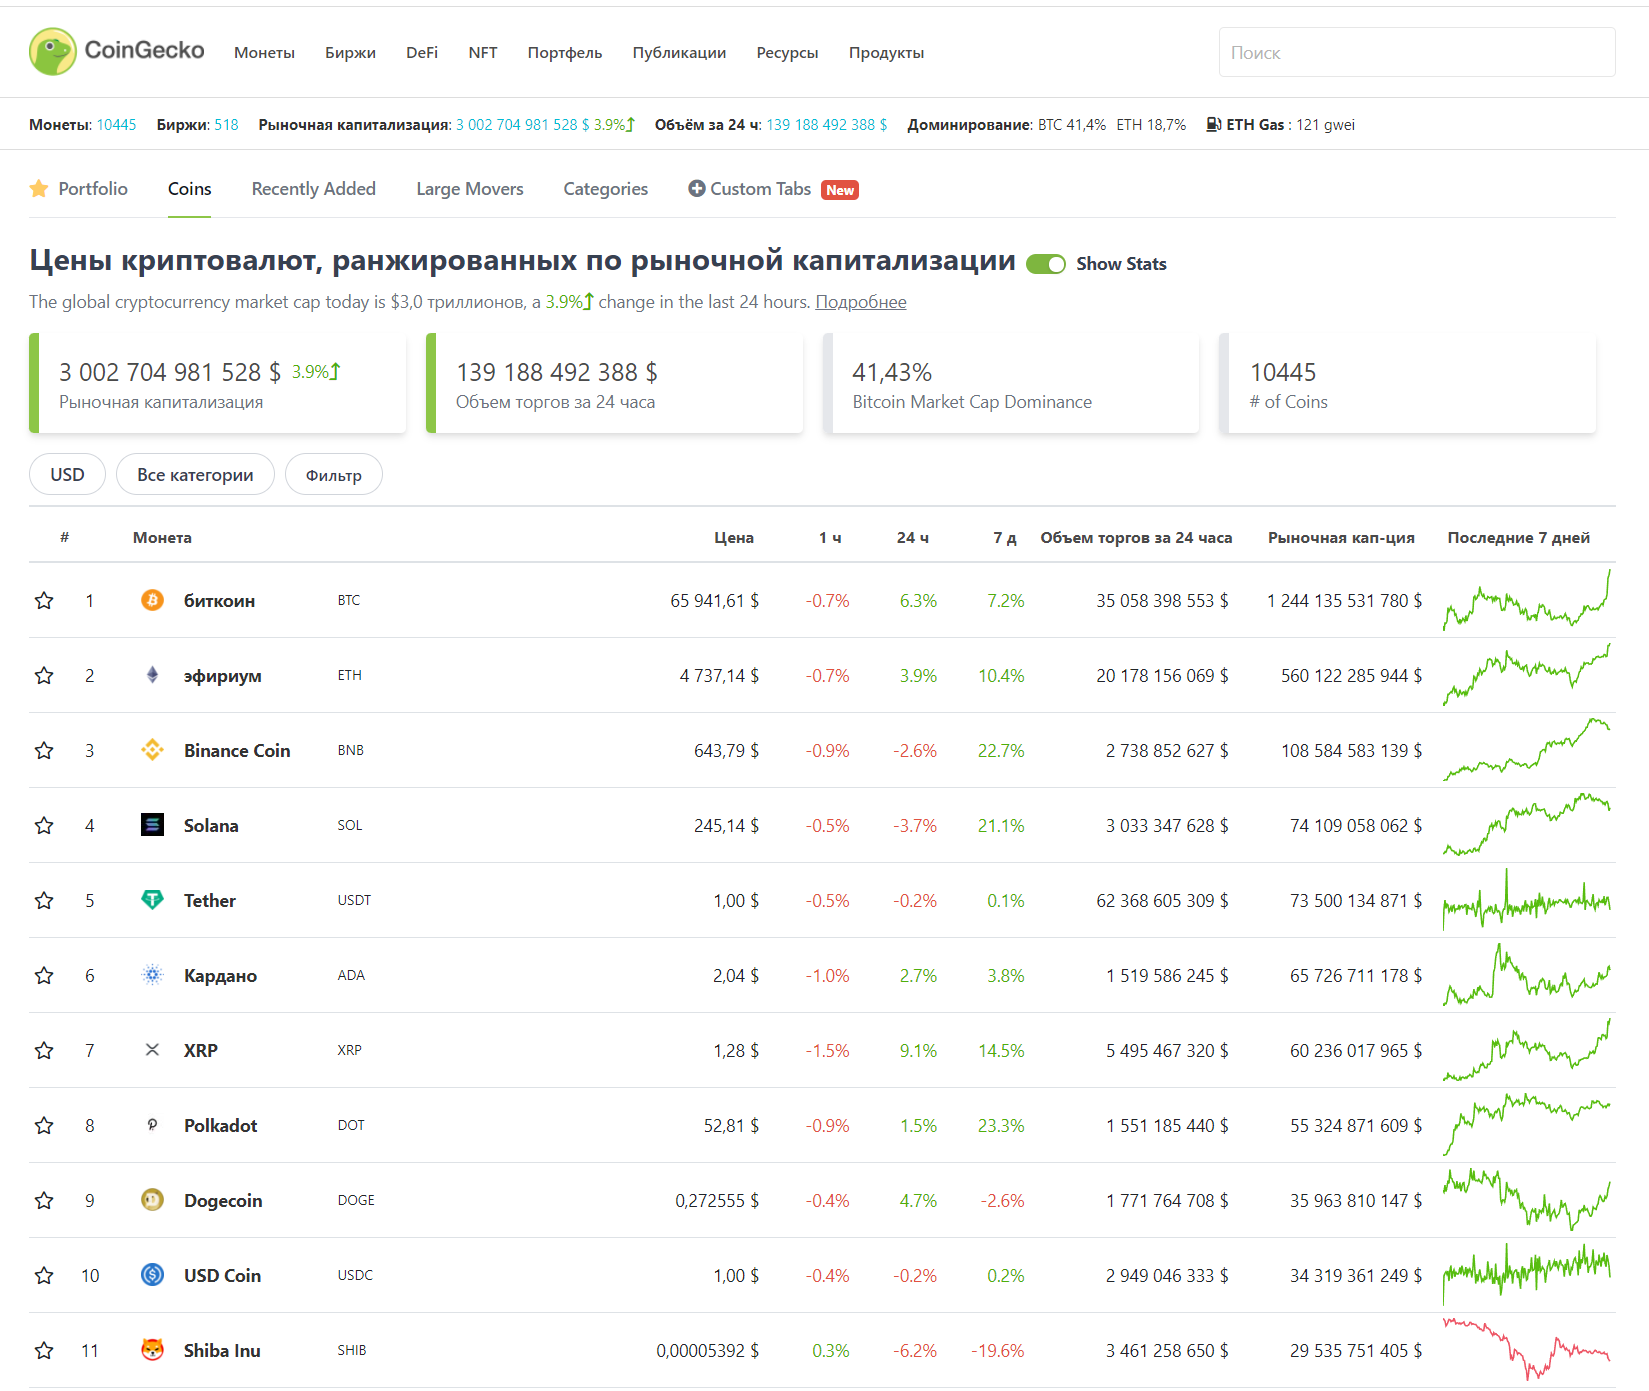Sort by 24 ч column header
The height and width of the screenshot is (1391, 1649).
912,538
